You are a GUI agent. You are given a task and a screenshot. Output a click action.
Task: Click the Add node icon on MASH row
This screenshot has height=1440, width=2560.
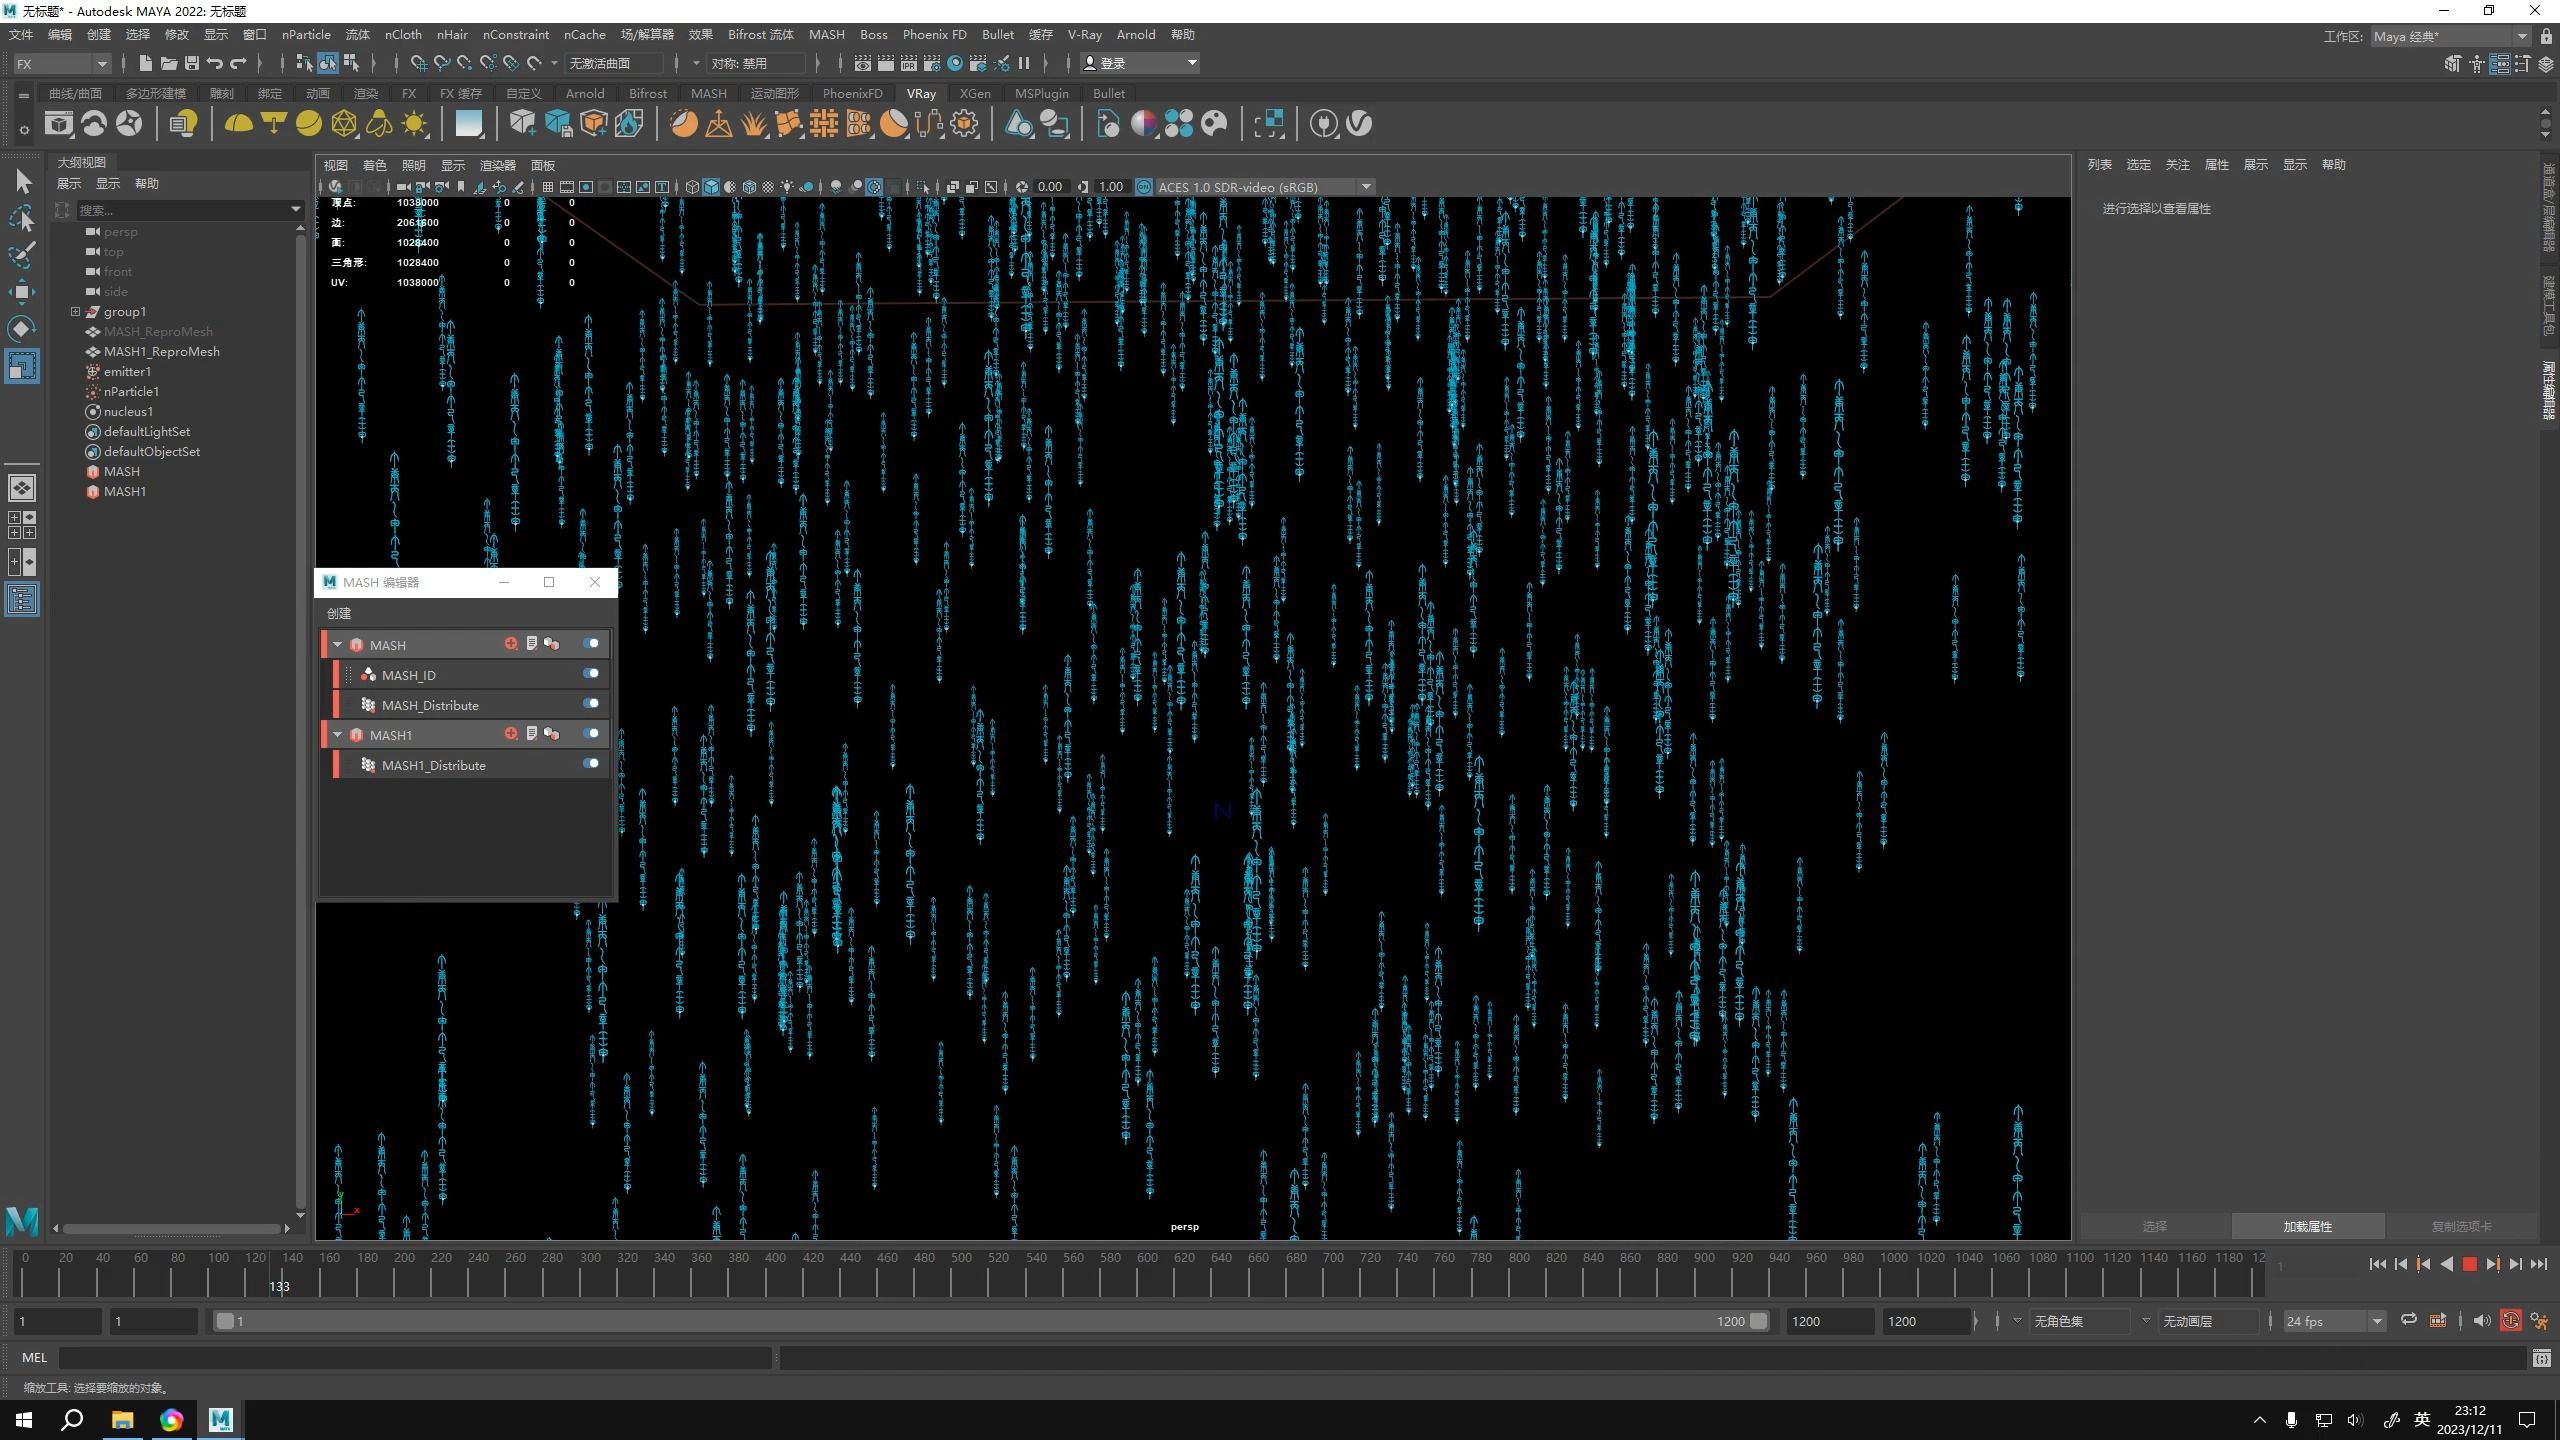point(511,644)
